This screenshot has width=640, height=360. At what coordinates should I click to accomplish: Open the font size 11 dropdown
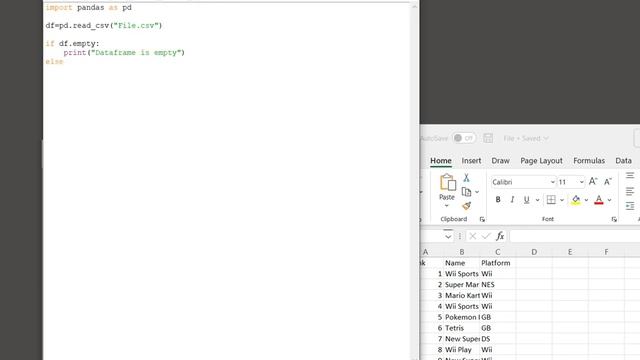point(582,182)
